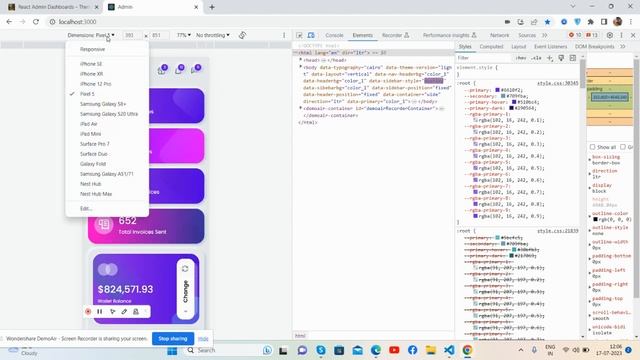Open the 77% zoom dropdown

click(184, 36)
